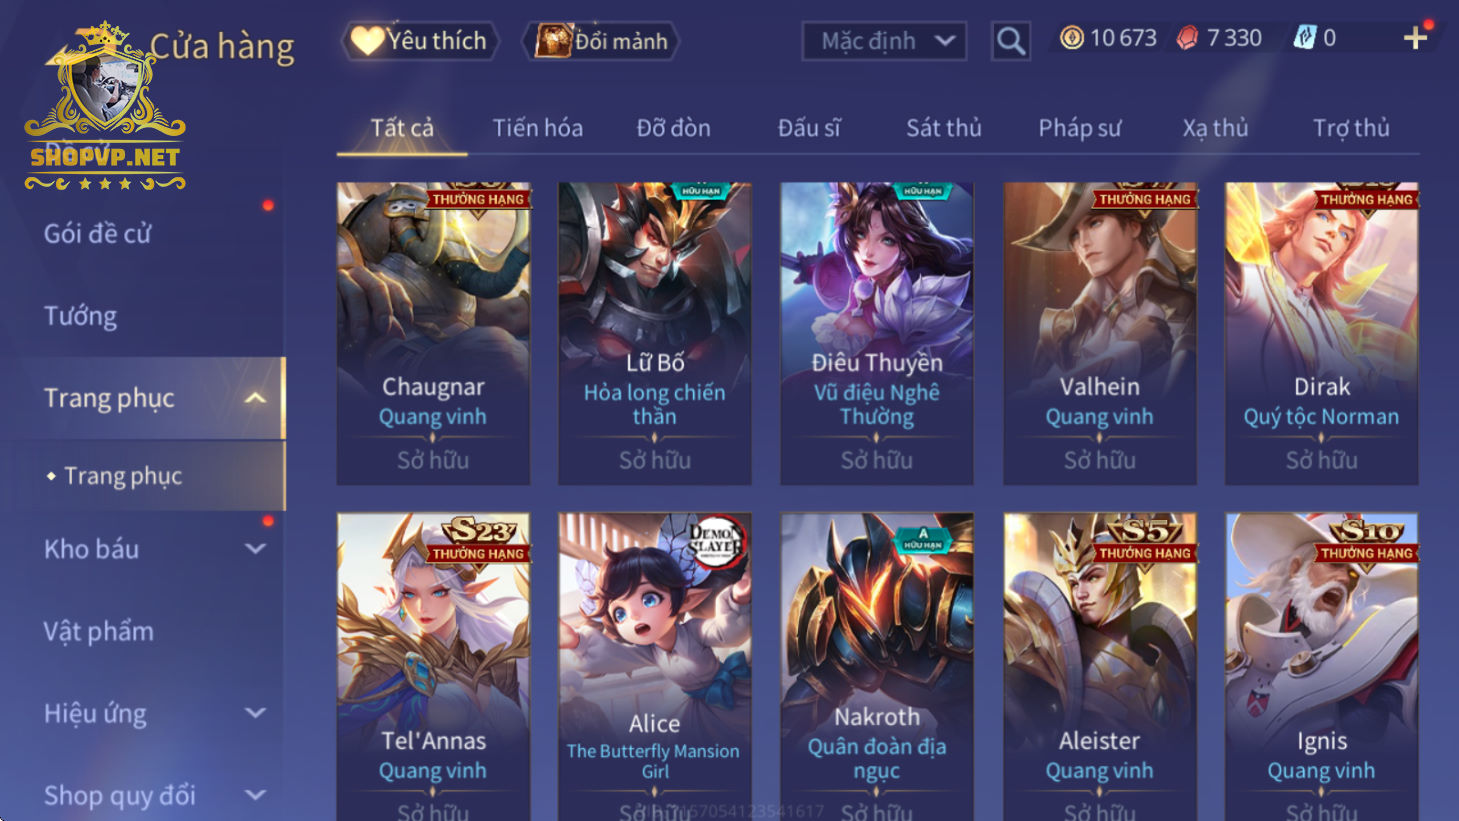Viewport: 1459px width, 821px height.
Task: Tap the blue voucher balance icon
Action: [1305, 38]
